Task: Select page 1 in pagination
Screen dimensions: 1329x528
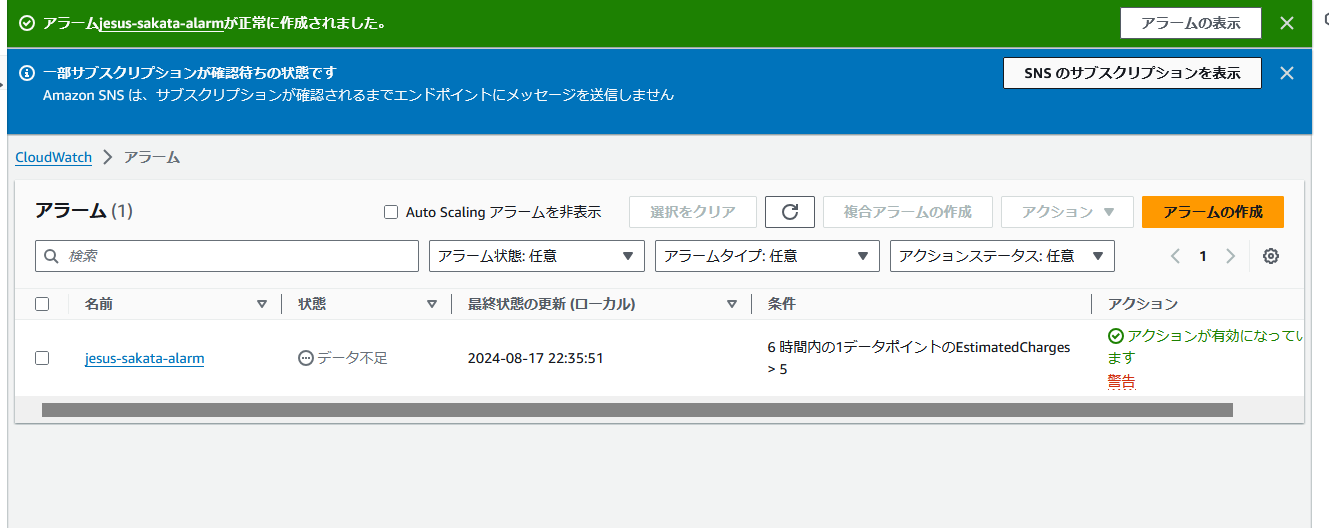Action: [x=1203, y=256]
